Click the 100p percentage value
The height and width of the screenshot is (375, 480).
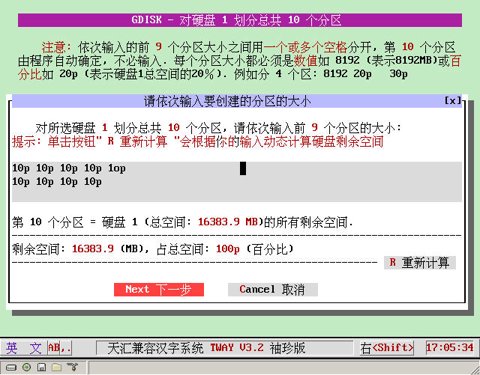pyautogui.click(x=228, y=249)
